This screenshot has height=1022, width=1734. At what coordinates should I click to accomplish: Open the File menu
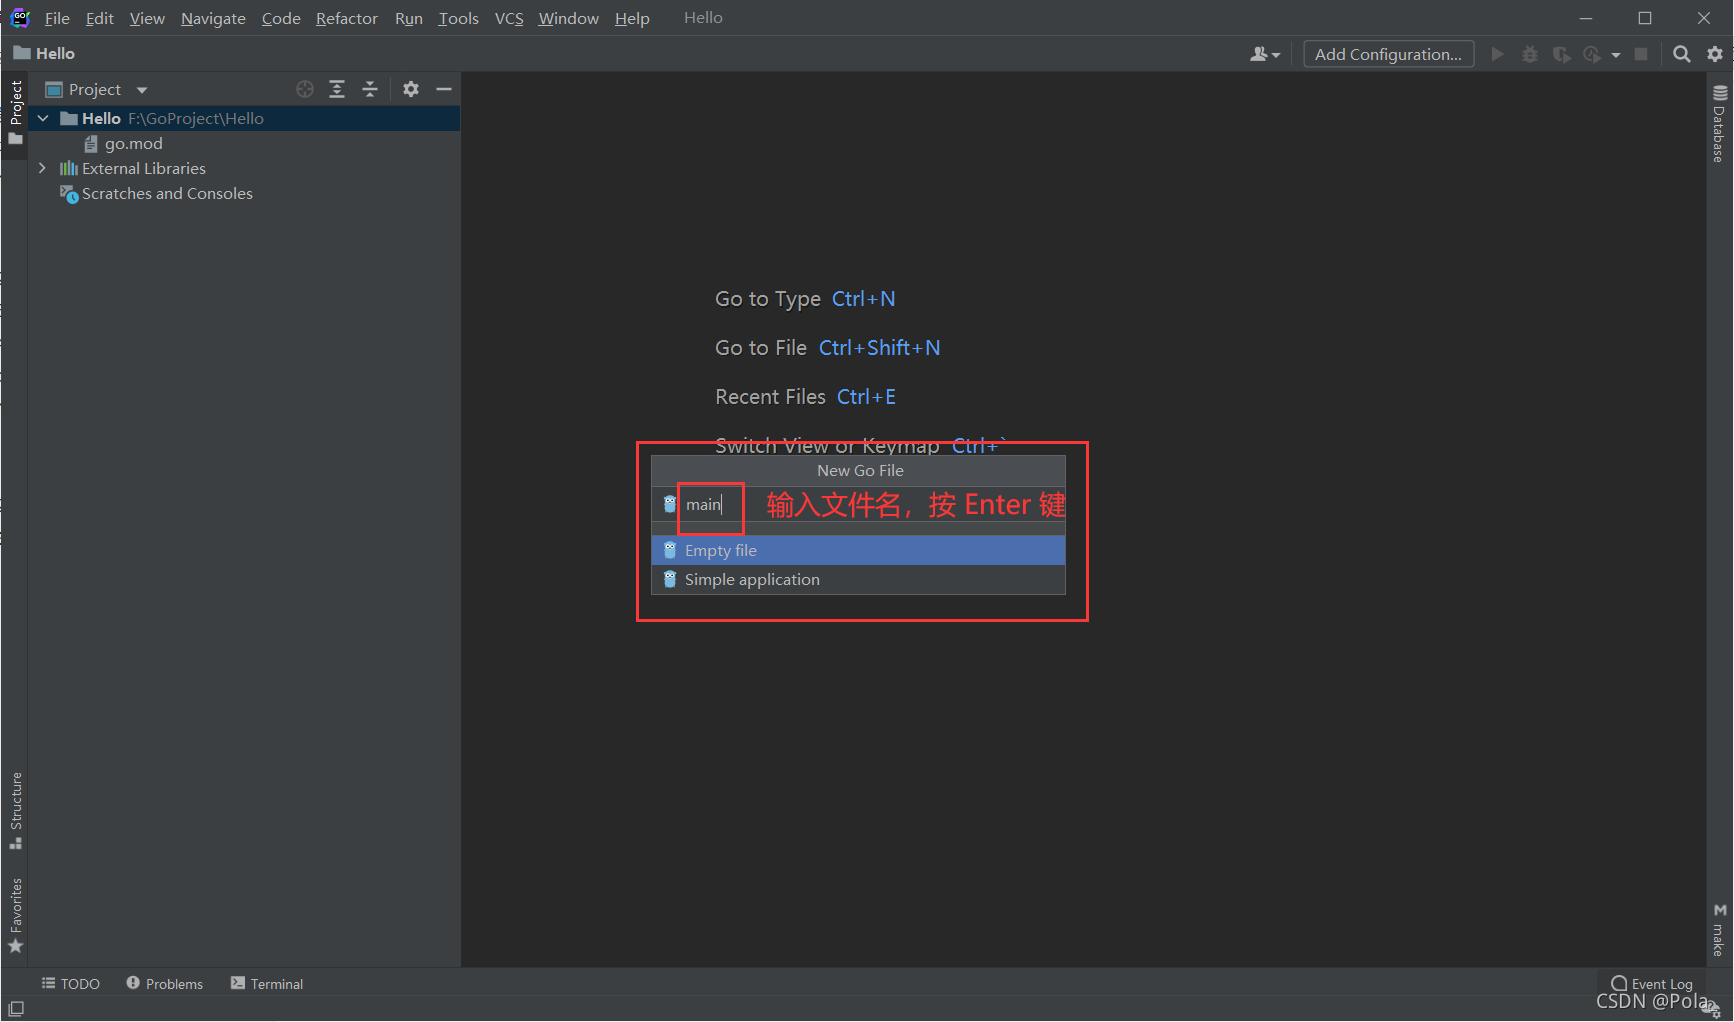click(57, 18)
